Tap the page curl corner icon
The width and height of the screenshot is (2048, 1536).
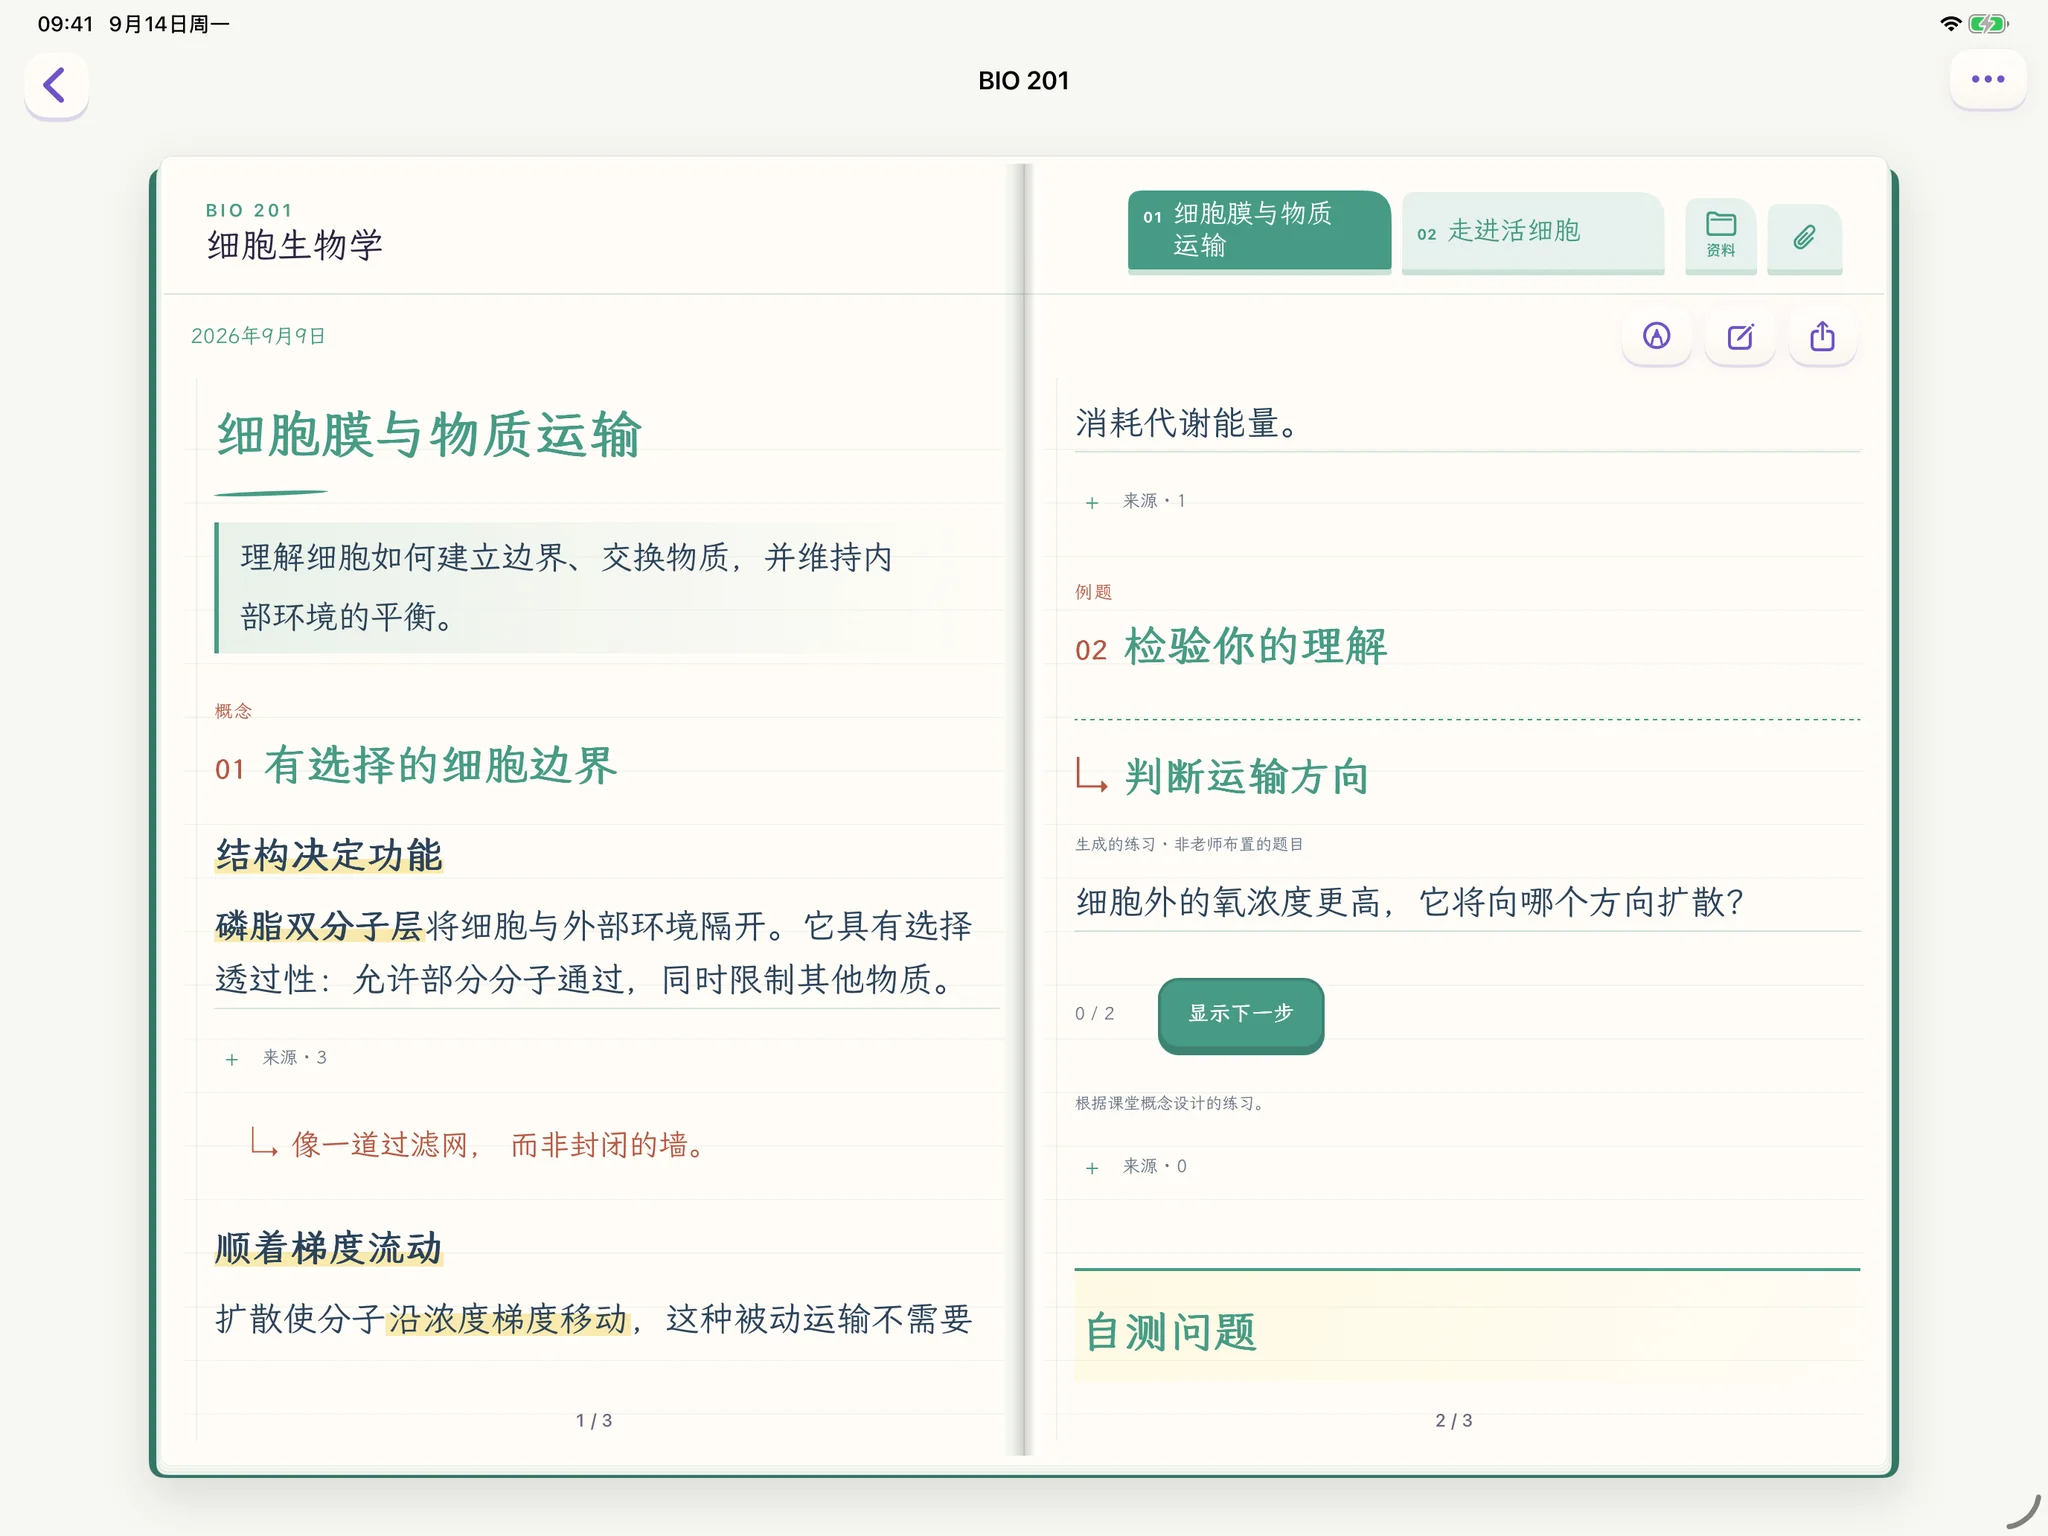[2022, 1512]
